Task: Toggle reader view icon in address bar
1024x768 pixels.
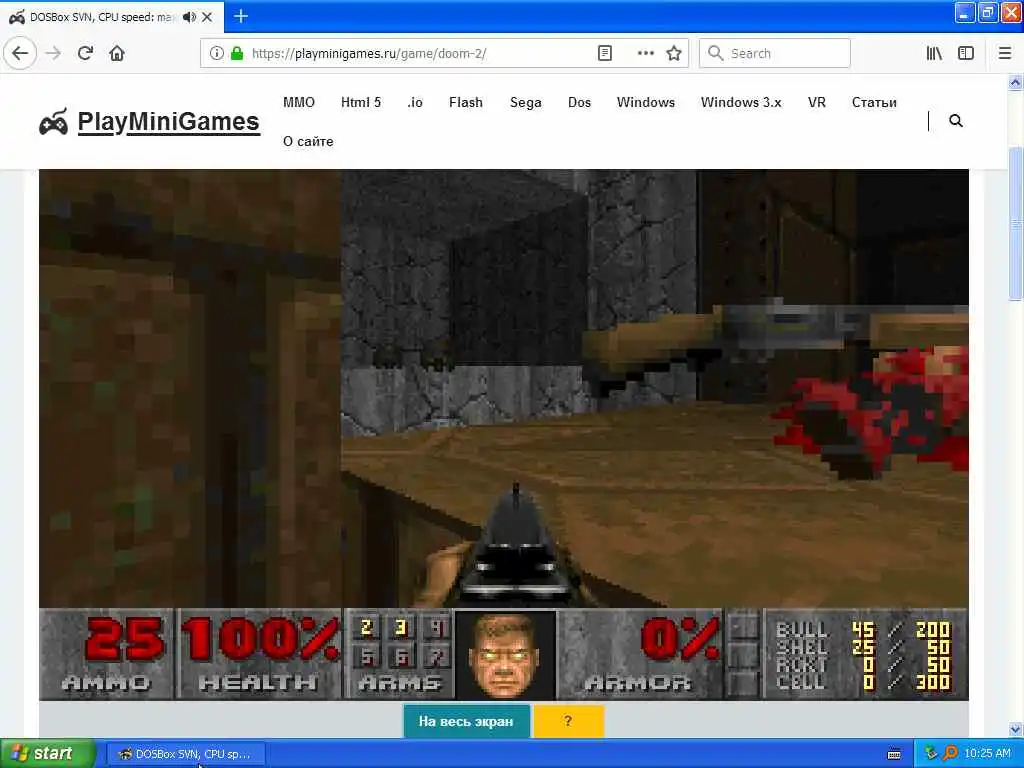Action: [x=605, y=53]
